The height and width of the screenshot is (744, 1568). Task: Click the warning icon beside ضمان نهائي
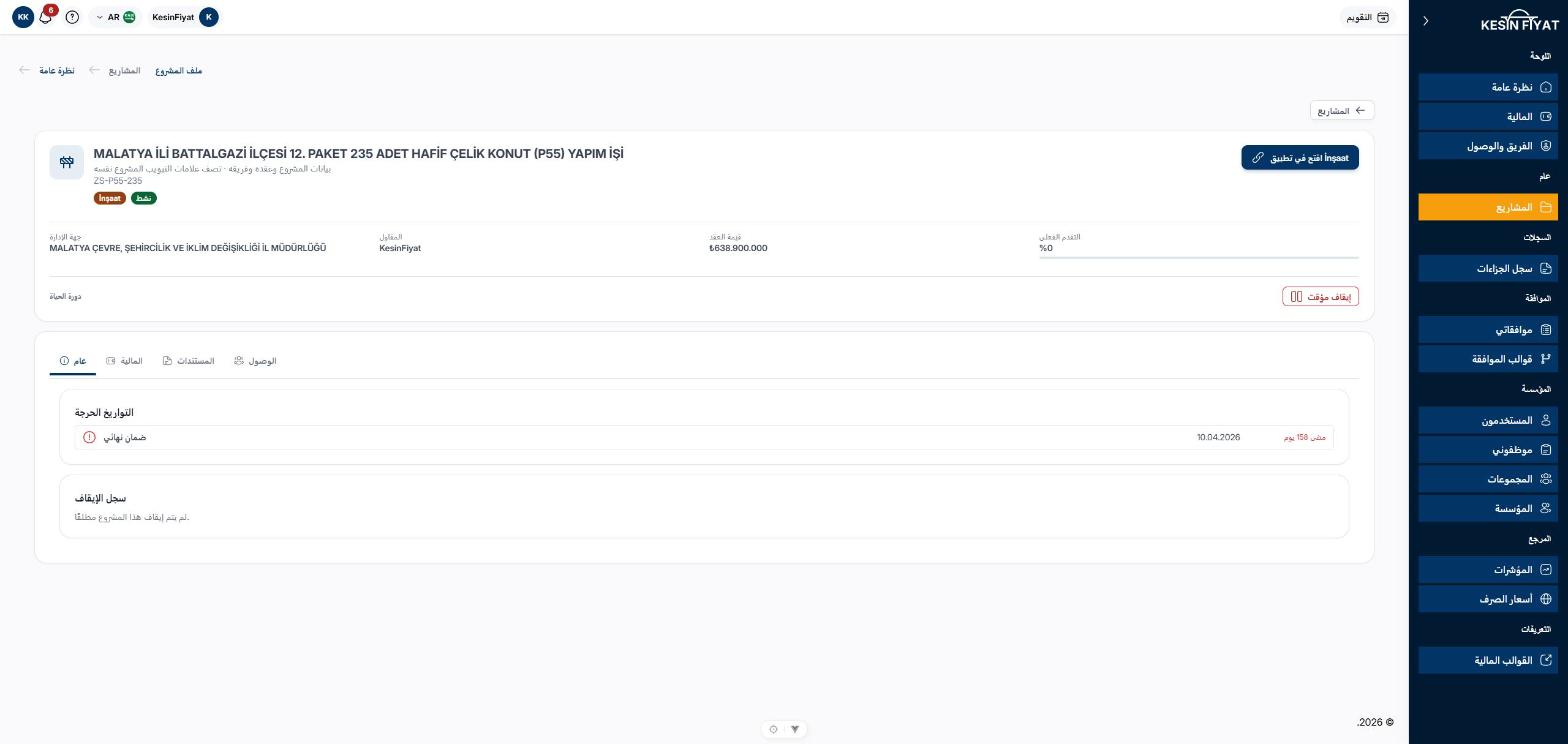click(x=89, y=437)
